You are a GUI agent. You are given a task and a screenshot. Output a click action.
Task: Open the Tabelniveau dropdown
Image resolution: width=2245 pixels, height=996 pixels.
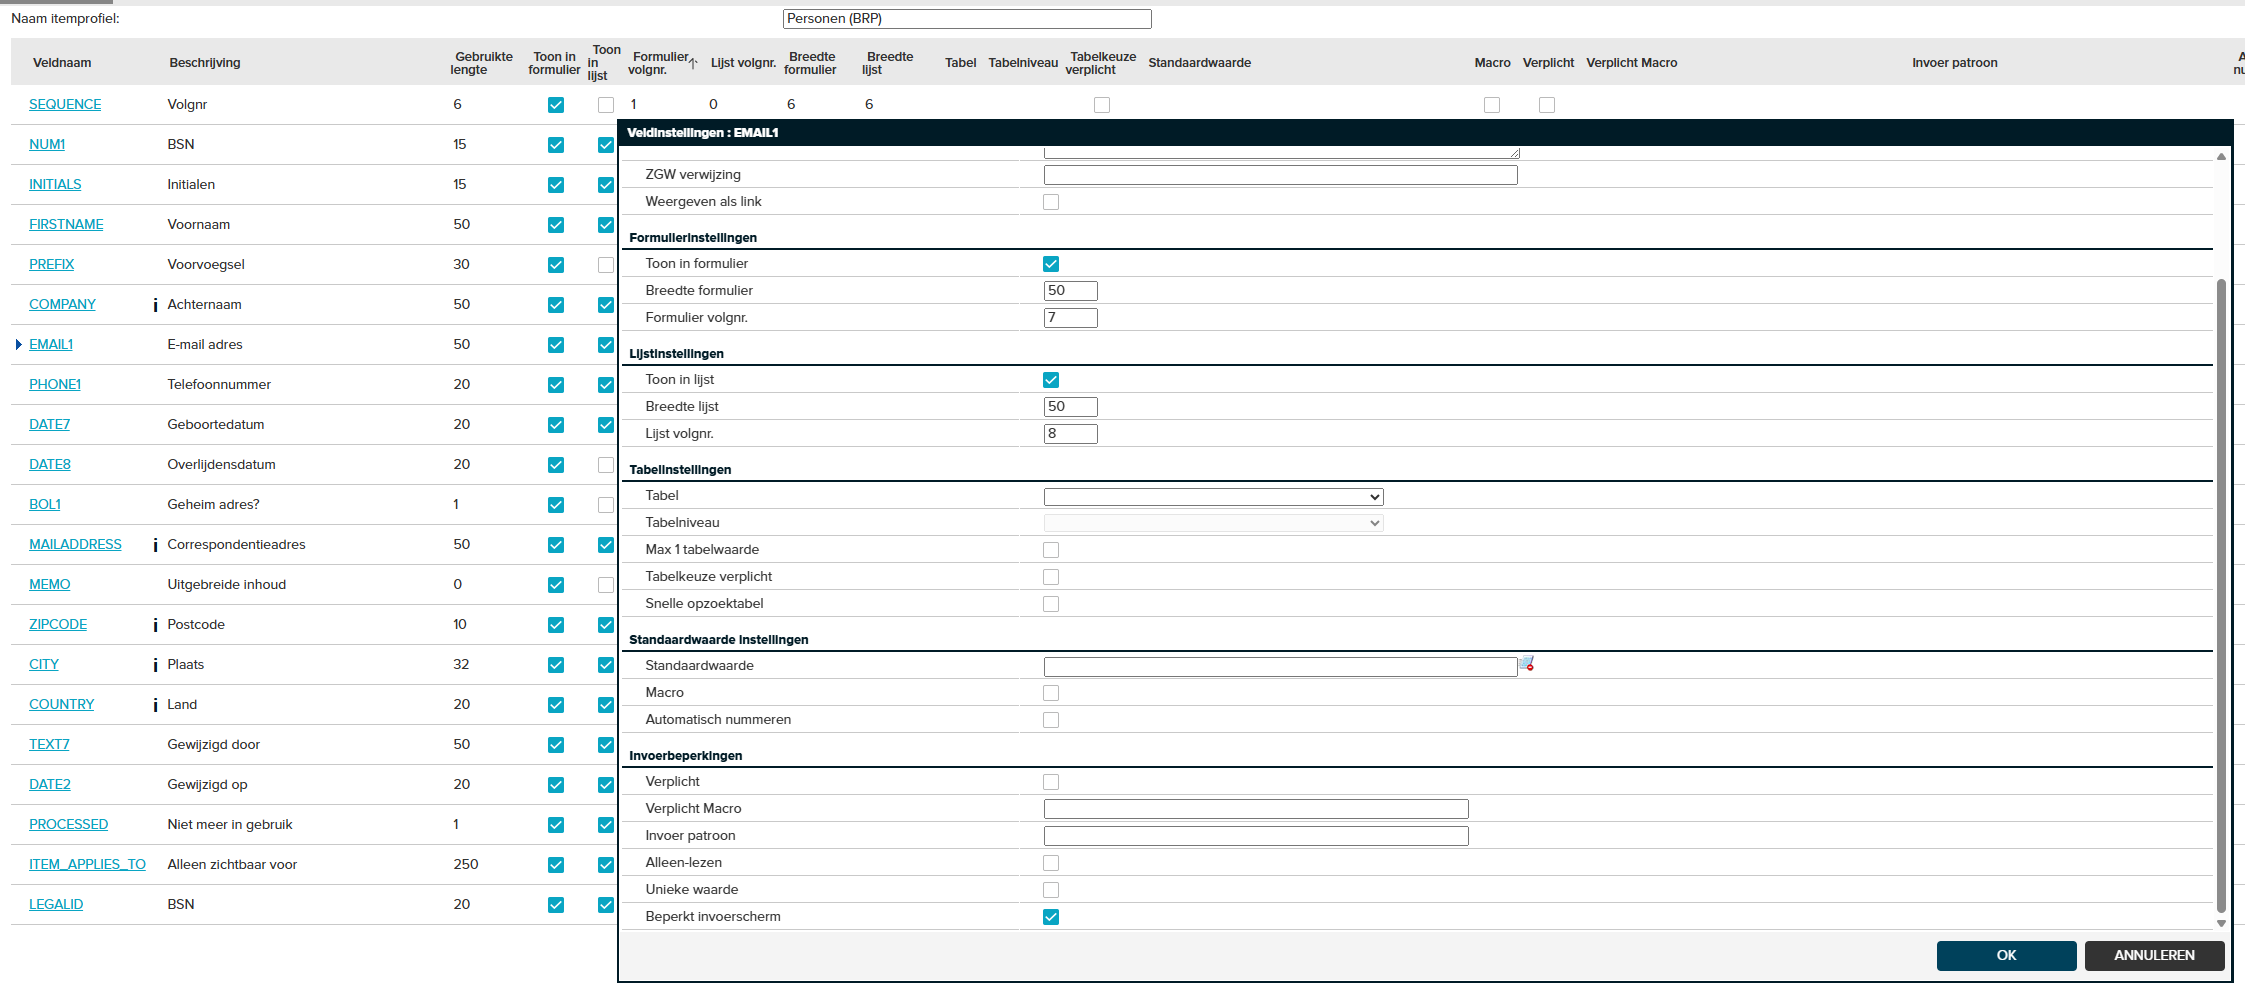pyautogui.click(x=1213, y=523)
